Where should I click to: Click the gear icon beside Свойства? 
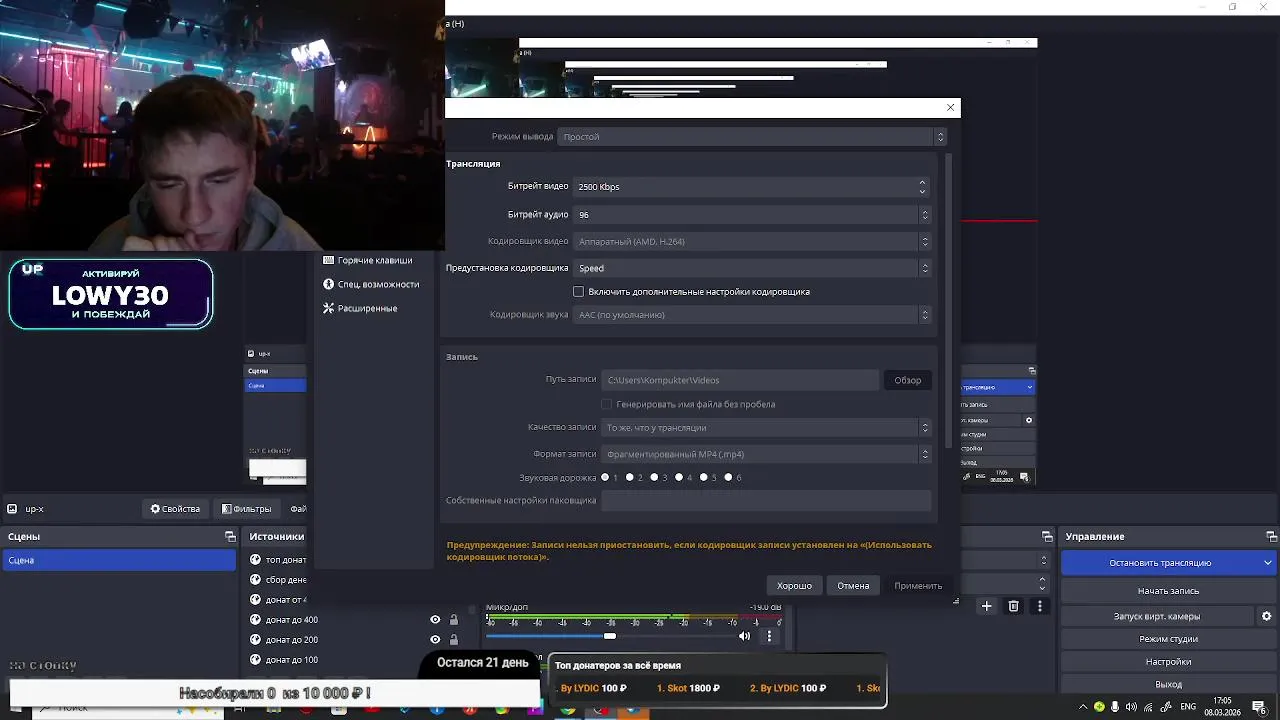pos(155,509)
